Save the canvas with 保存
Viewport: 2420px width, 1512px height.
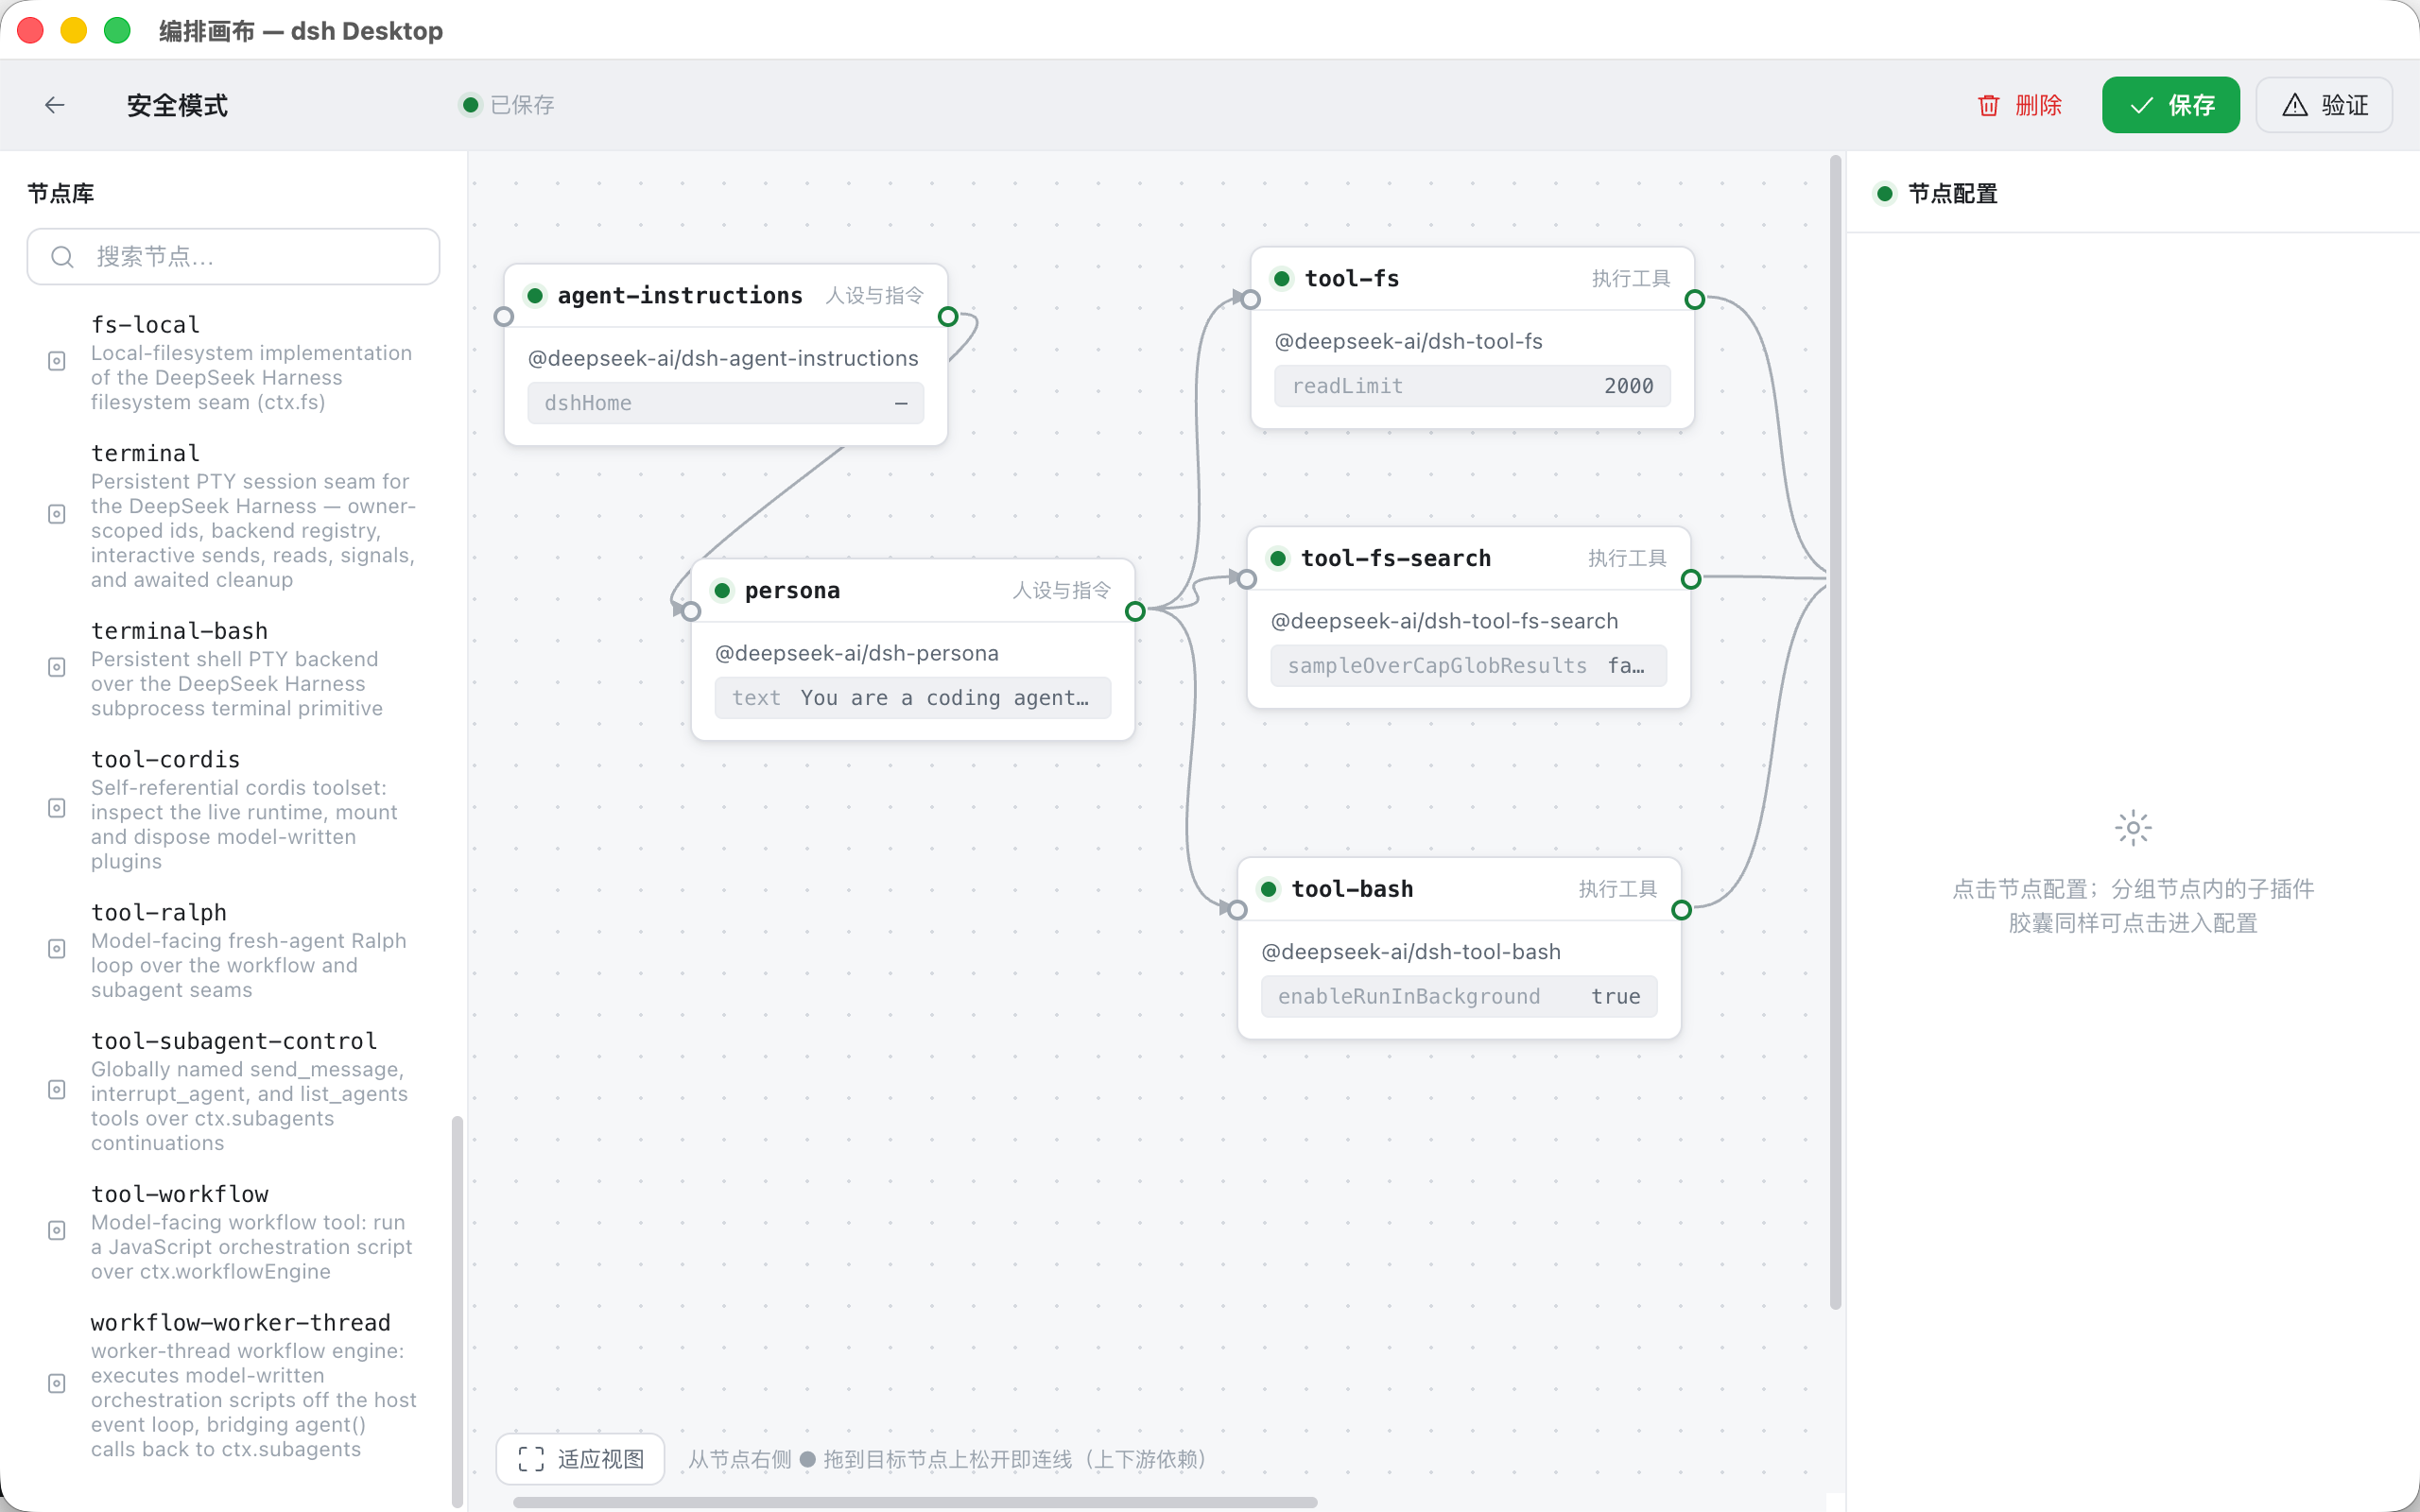(x=2171, y=105)
